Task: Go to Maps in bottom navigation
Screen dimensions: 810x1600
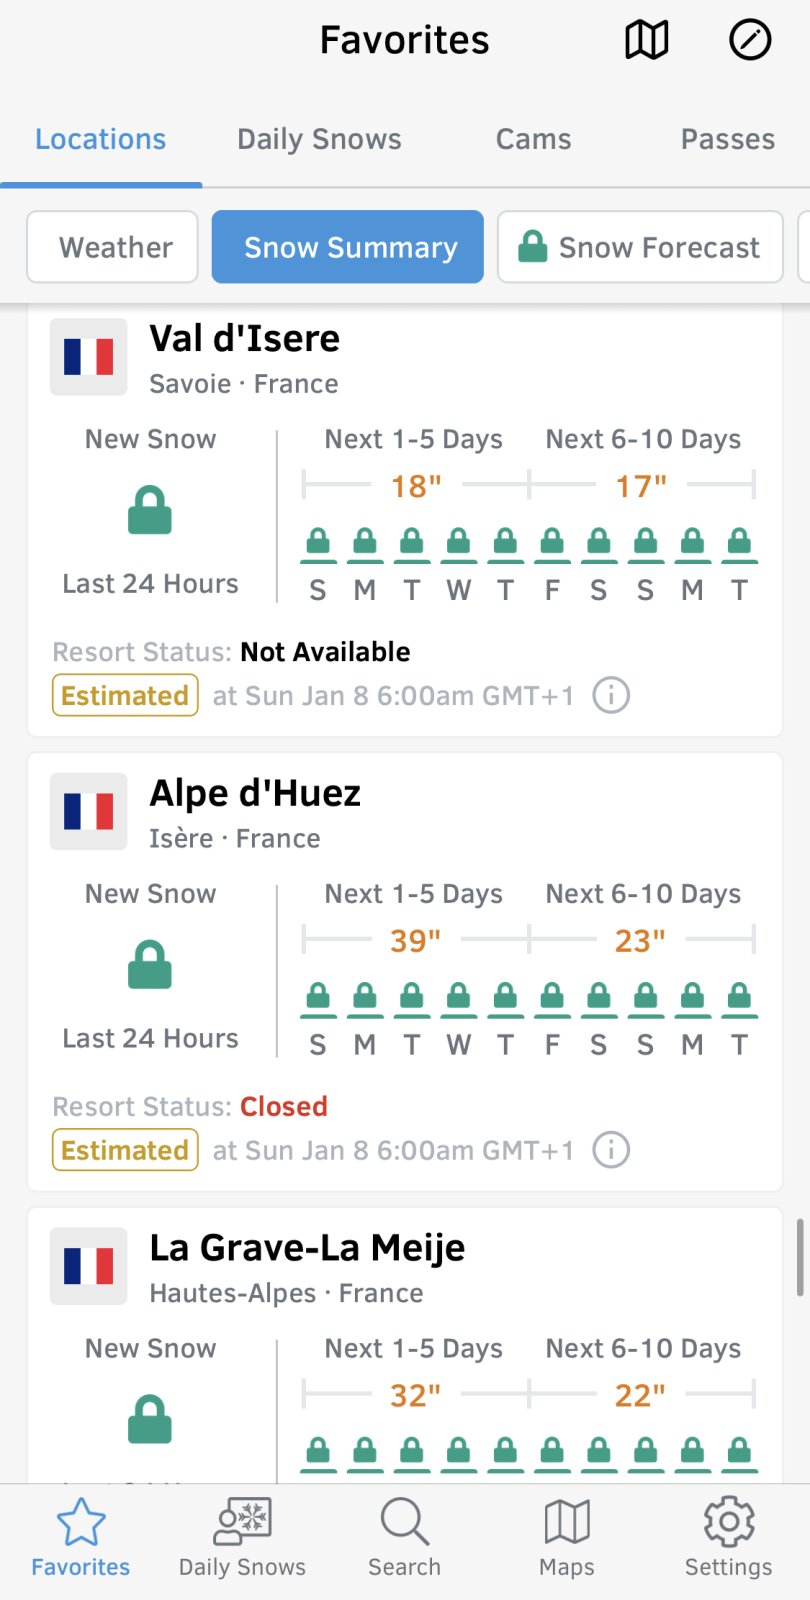Action: click(566, 1537)
